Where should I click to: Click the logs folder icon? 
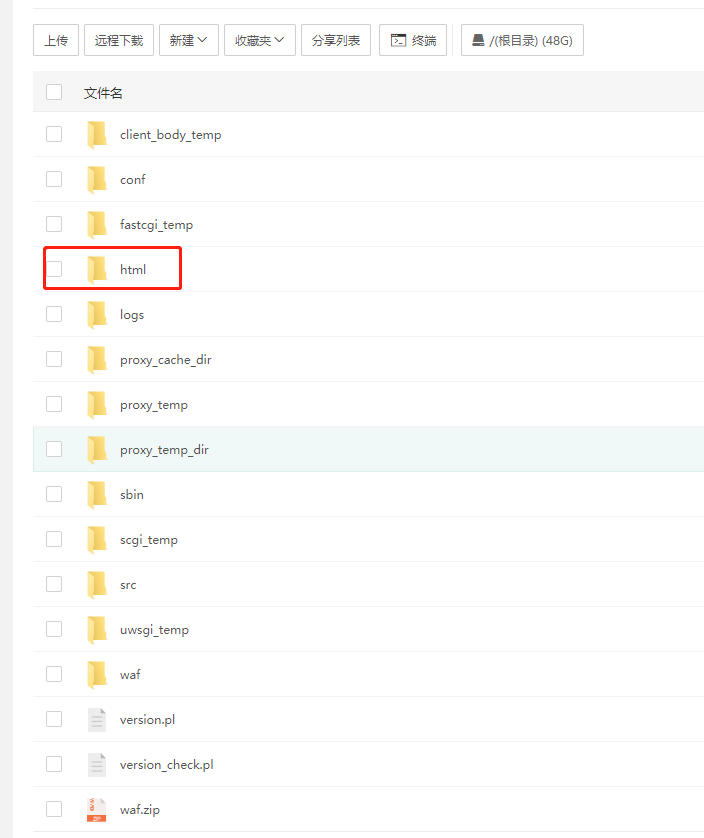[x=97, y=314]
